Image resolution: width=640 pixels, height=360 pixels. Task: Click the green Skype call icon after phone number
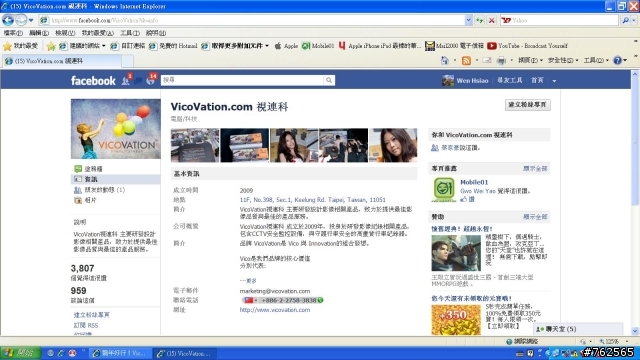point(320,300)
